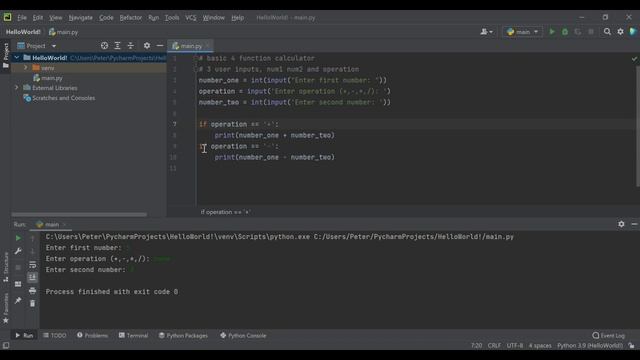Pin the Run tab
The width and height of the screenshot is (640, 360).
pos(18,300)
